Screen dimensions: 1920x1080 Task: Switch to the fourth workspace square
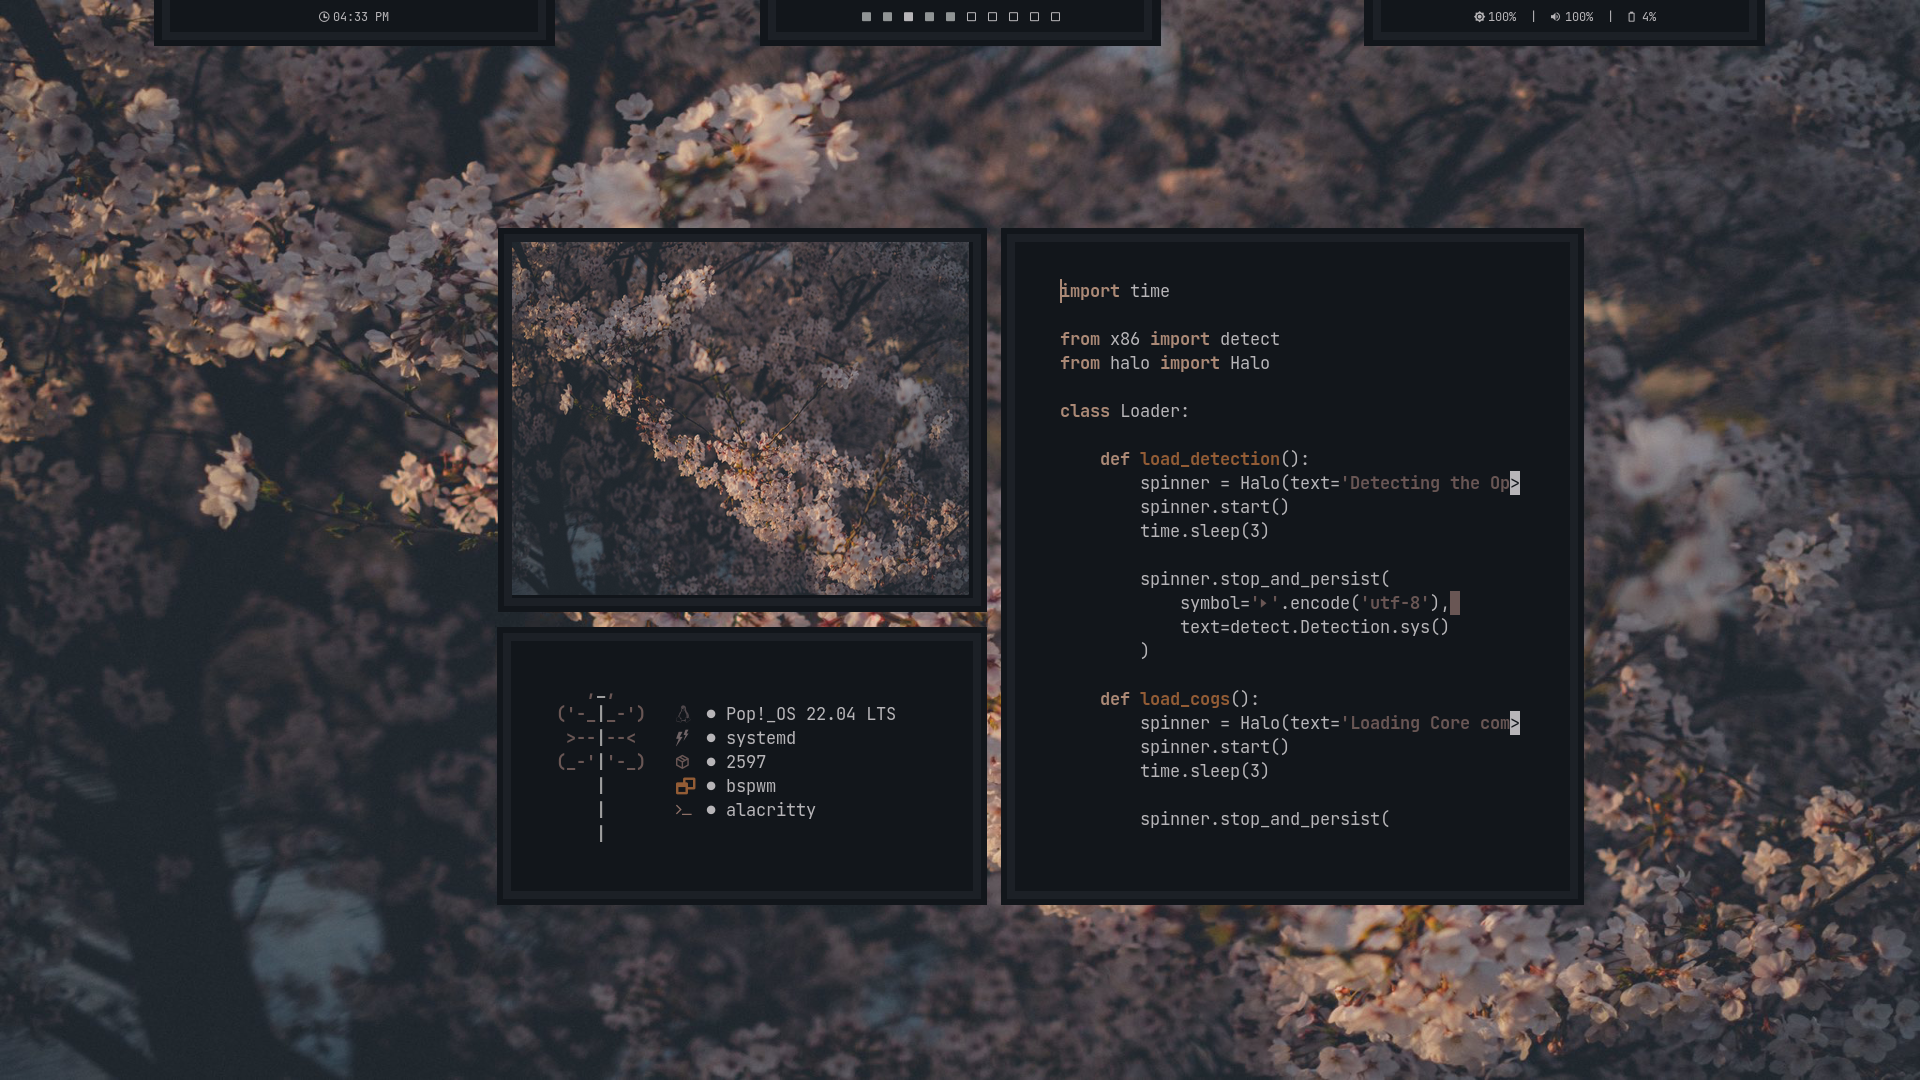(929, 17)
